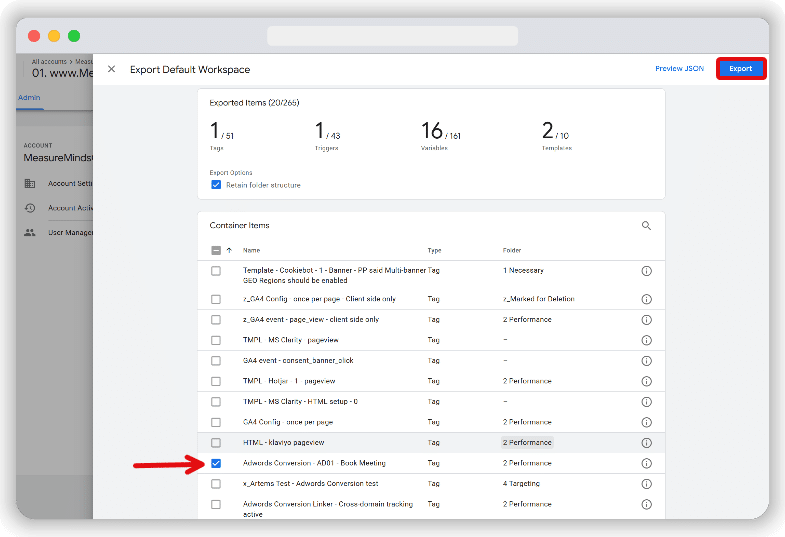Click the x_Artems Test Adwords Conversion name

310,483
